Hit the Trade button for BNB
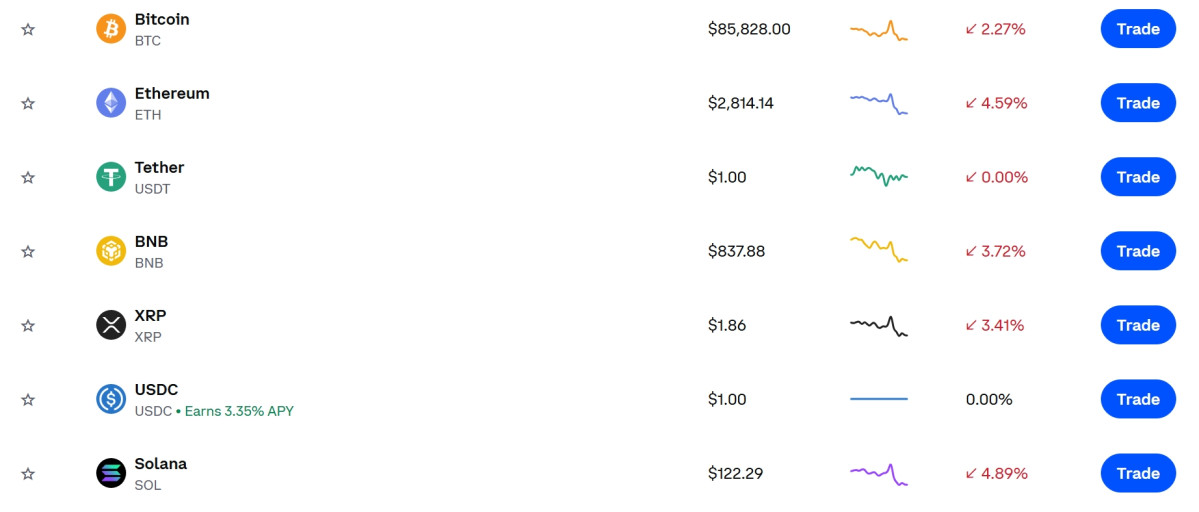Viewport: 1199px width, 512px height. 1137,251
